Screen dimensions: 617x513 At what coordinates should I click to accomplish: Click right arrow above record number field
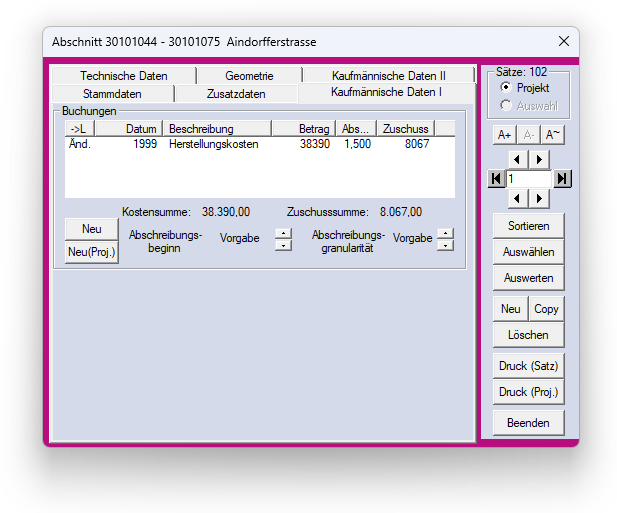(x=539, y=159)
